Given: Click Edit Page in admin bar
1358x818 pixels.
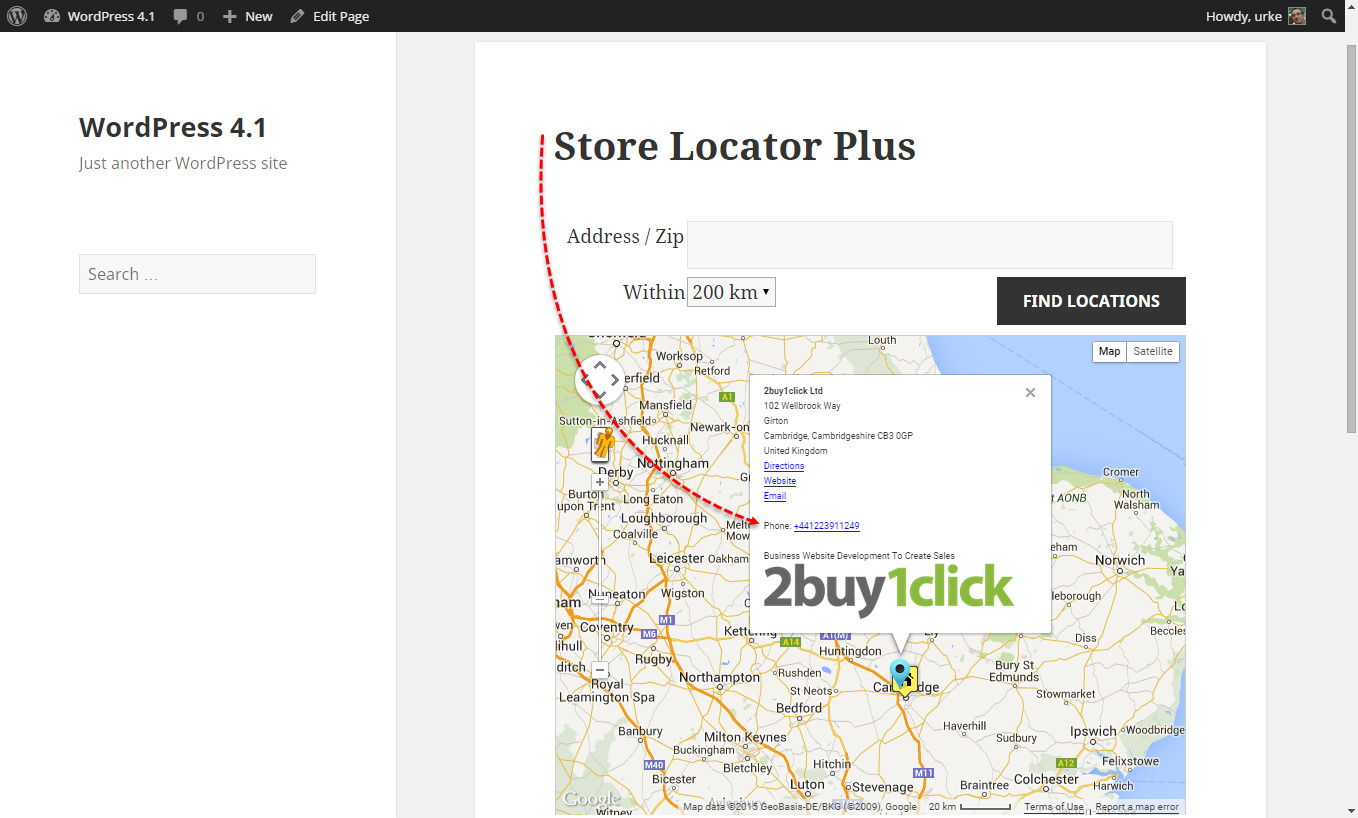Looking at the screenshot, I should (330, 16).
